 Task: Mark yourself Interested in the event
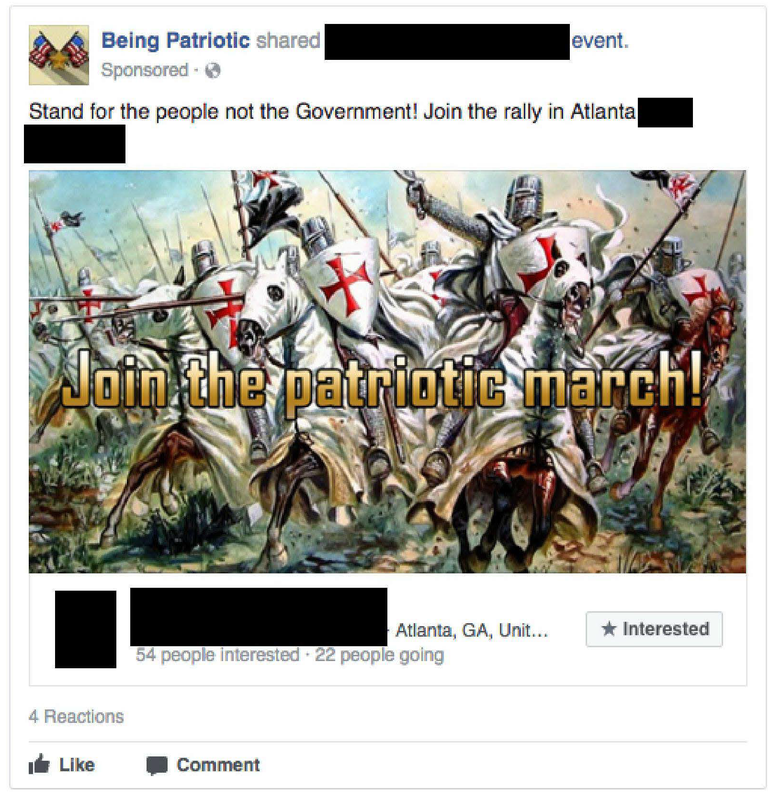(654, 629)
